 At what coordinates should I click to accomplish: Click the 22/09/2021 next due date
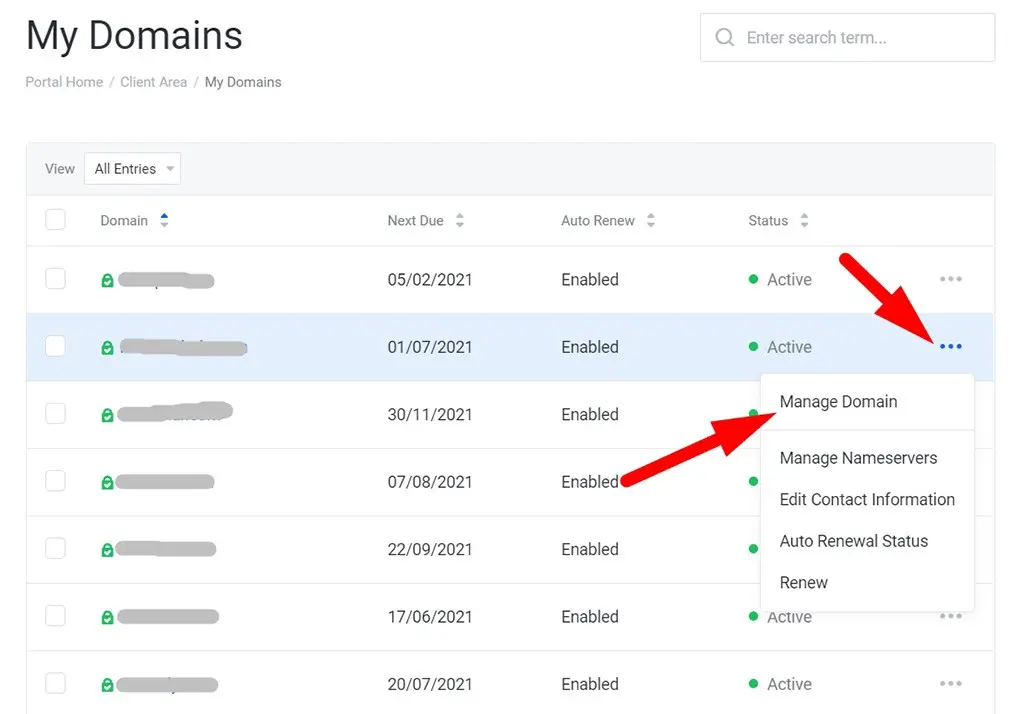tap(430, 549)
